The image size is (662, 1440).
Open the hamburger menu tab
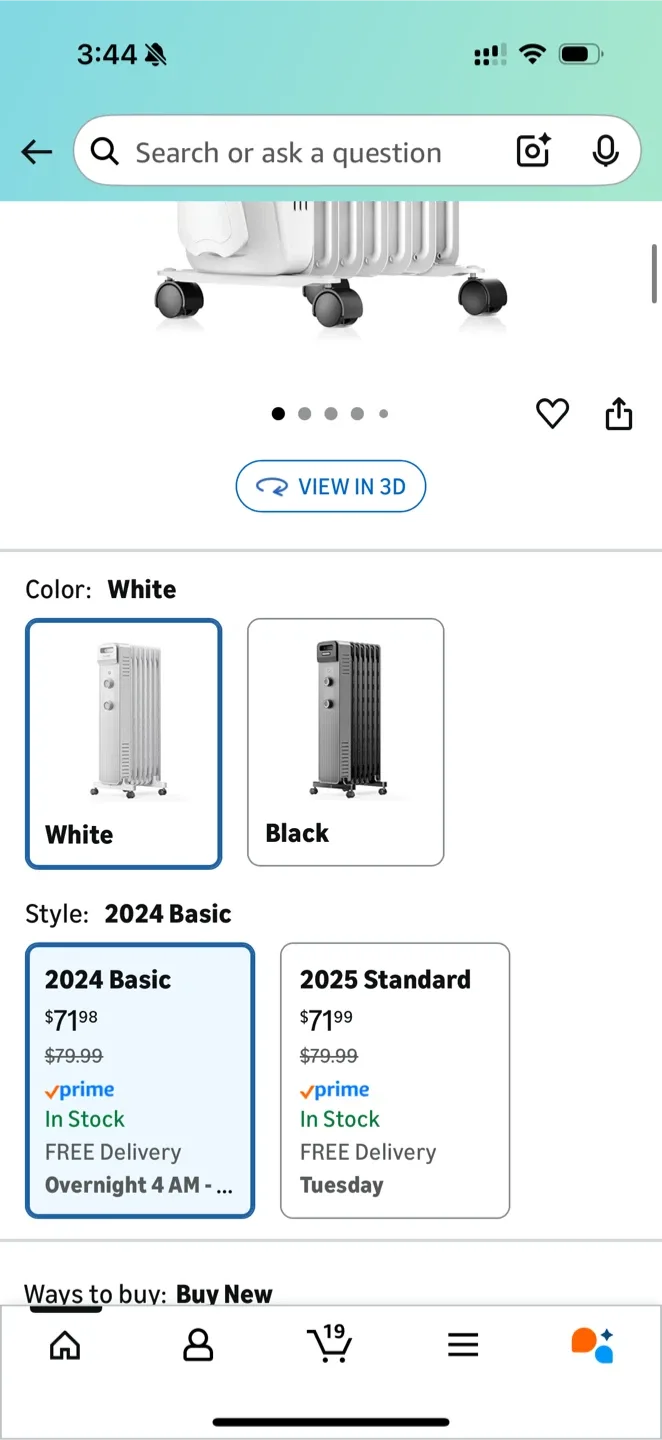(x=463, y=1345)
